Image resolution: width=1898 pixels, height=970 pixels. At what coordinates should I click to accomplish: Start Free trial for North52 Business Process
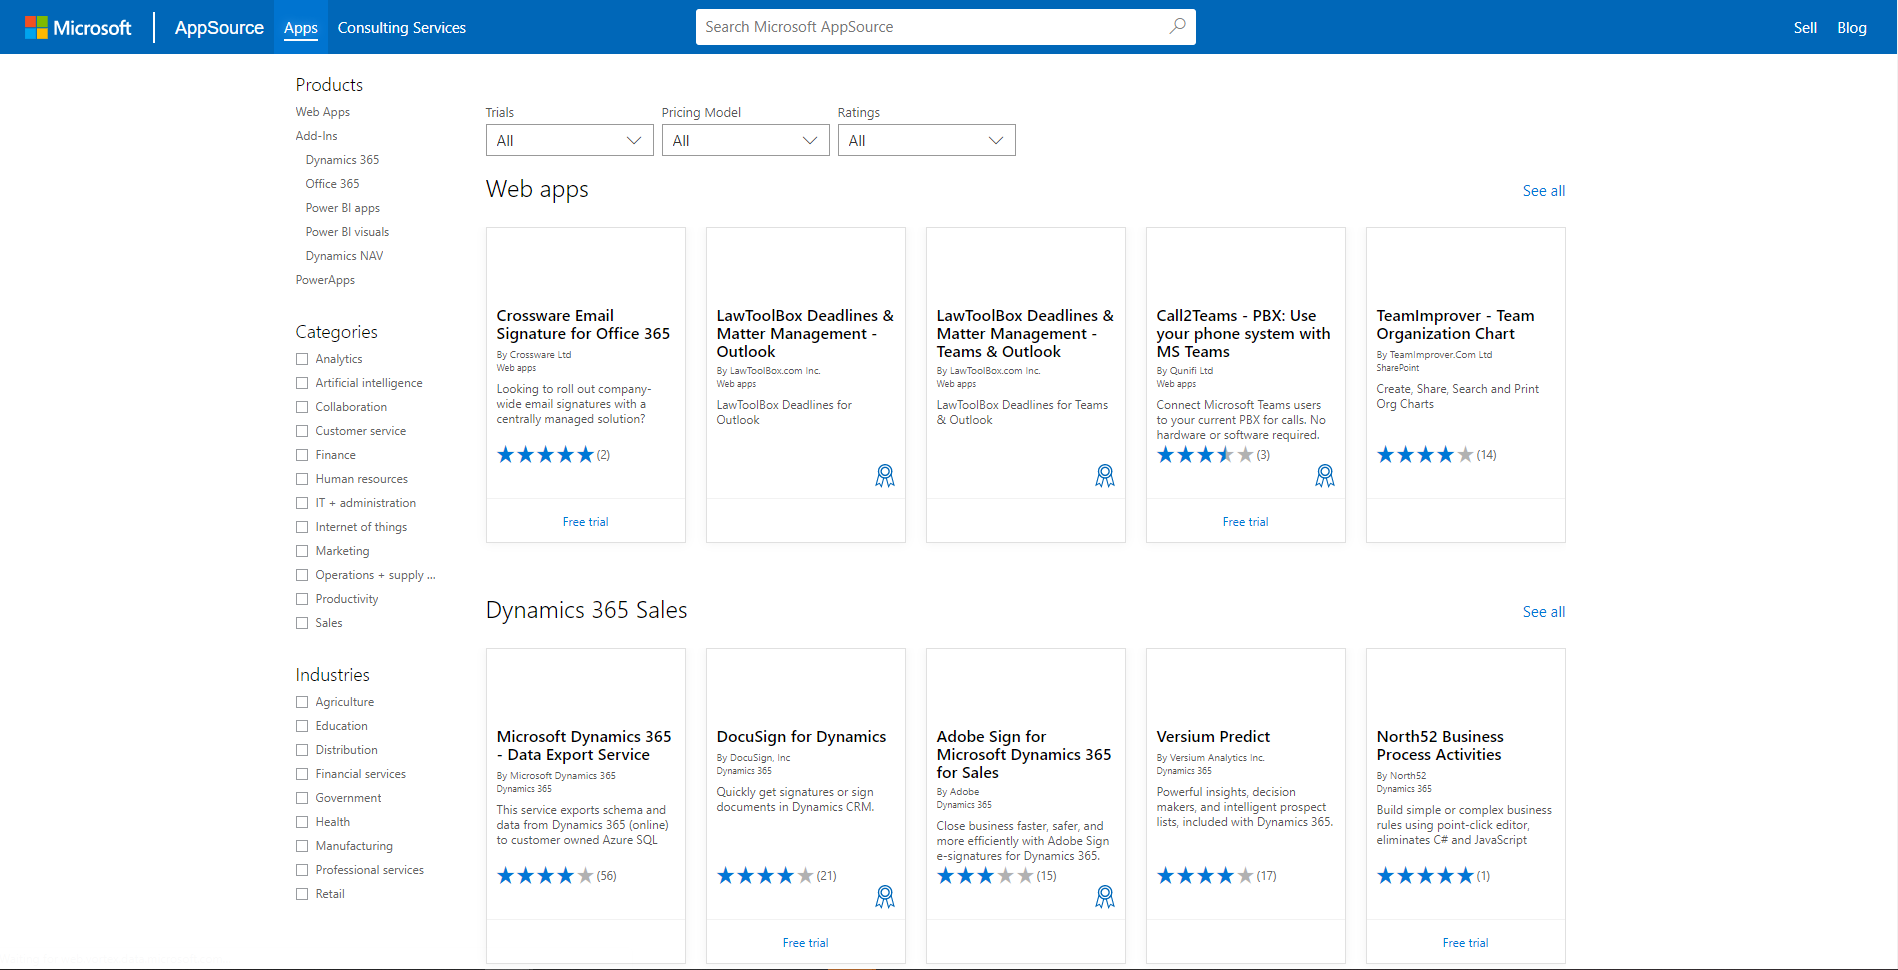click(1466, 943)
